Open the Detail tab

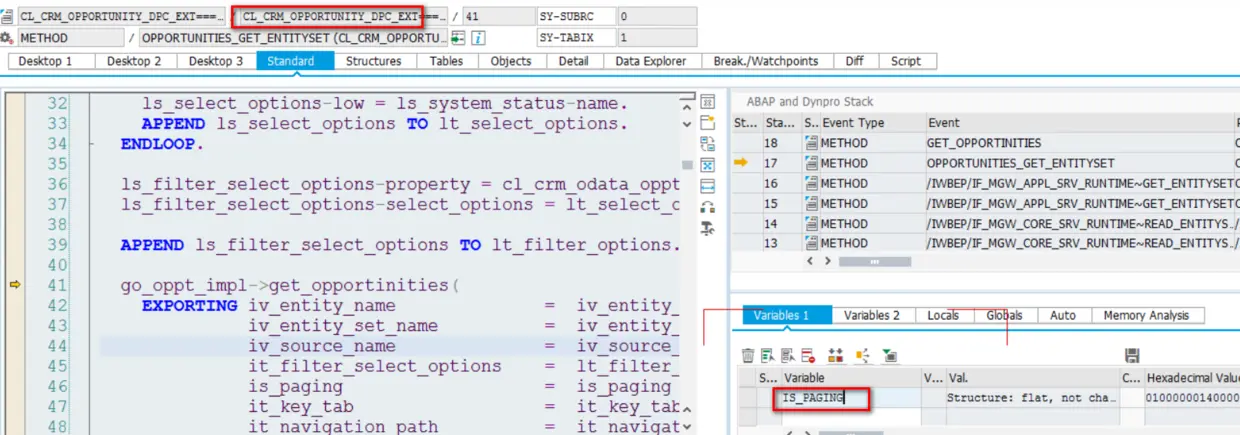coord(573,61)
